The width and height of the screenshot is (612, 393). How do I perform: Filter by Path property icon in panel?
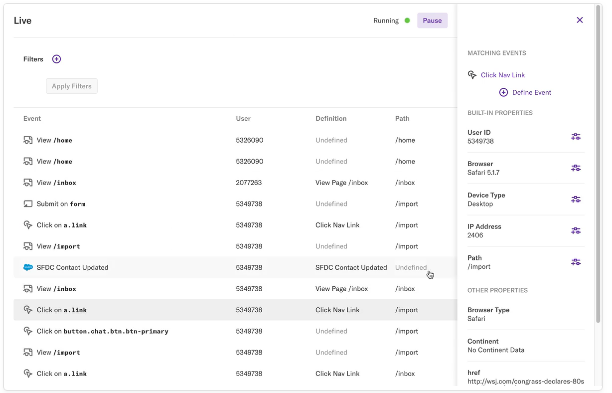576,262
